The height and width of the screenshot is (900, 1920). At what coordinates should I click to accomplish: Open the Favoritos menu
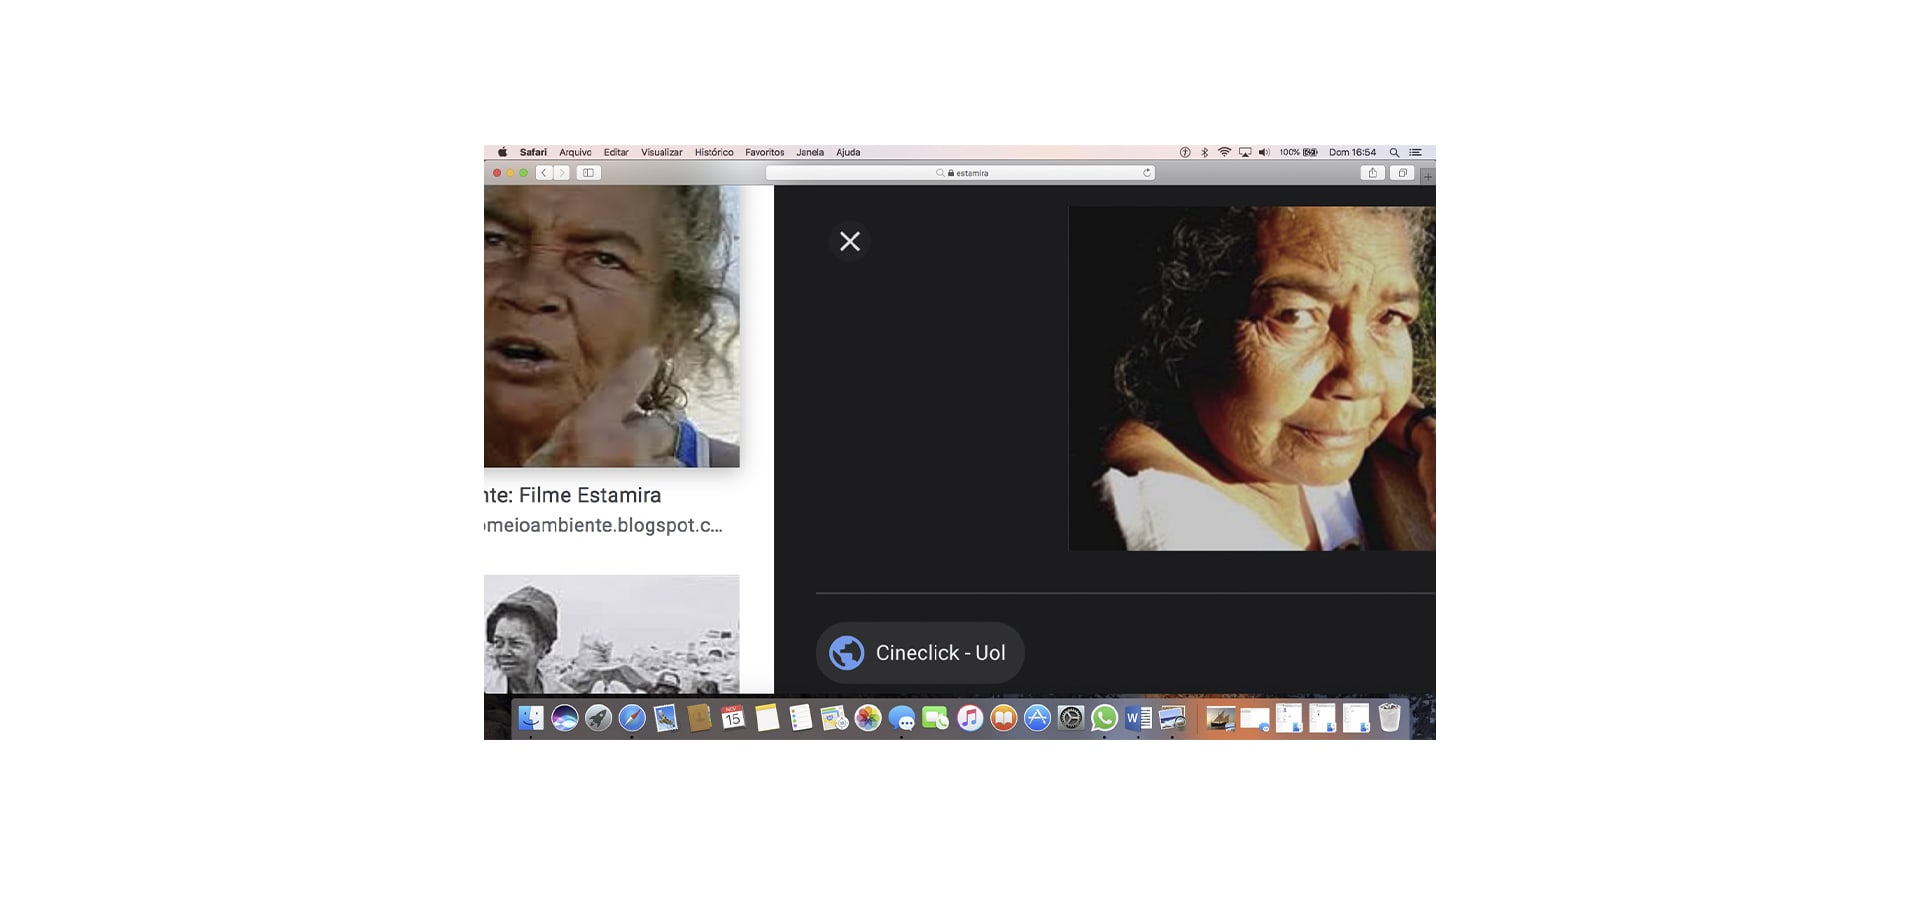point(765,152)
